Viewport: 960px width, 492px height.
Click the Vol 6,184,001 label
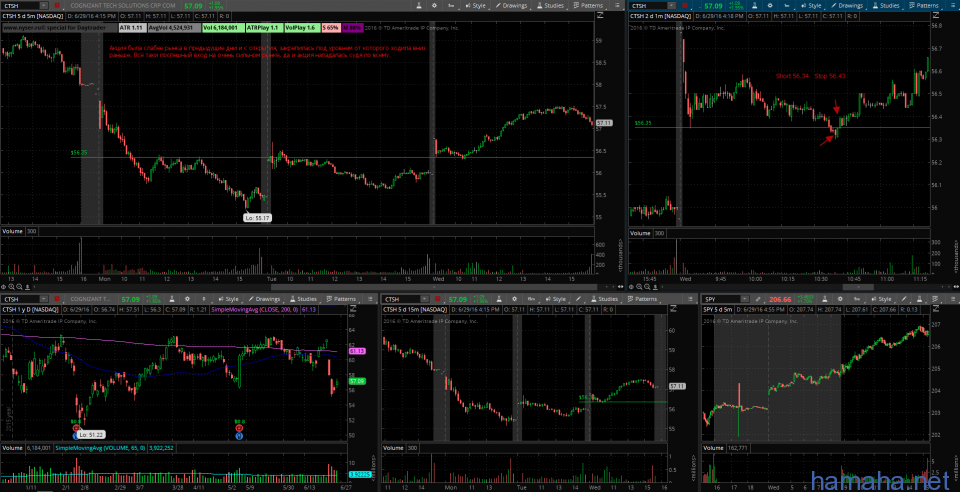click(x=222, y=28)
